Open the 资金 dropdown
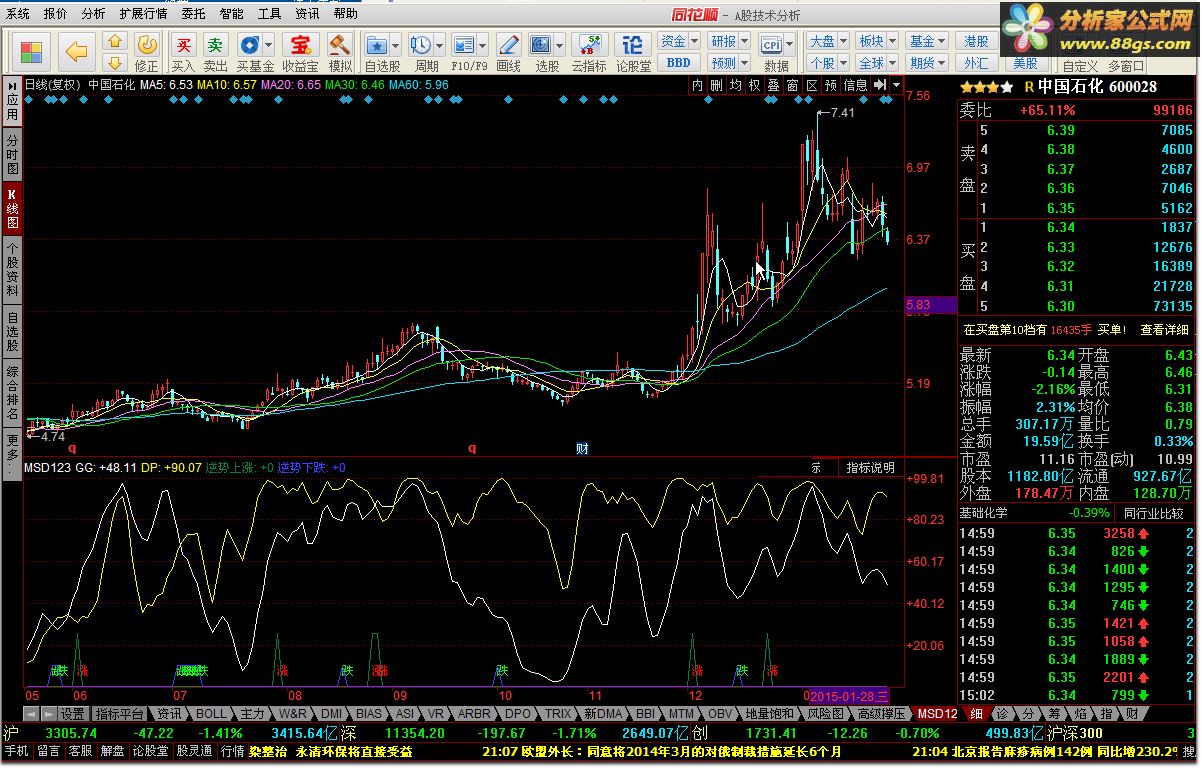Screen dimensions: 1202x768 [x=678, y=41]
